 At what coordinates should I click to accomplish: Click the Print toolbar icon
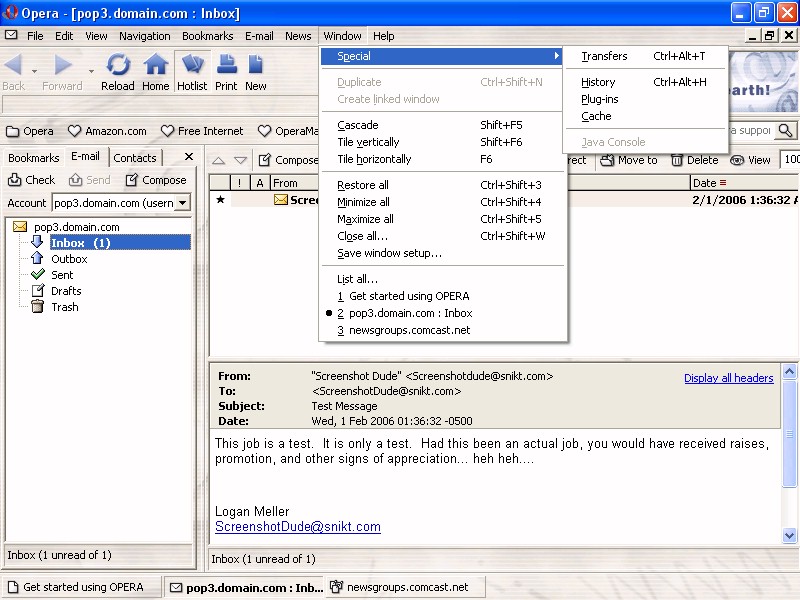[226, 72]
